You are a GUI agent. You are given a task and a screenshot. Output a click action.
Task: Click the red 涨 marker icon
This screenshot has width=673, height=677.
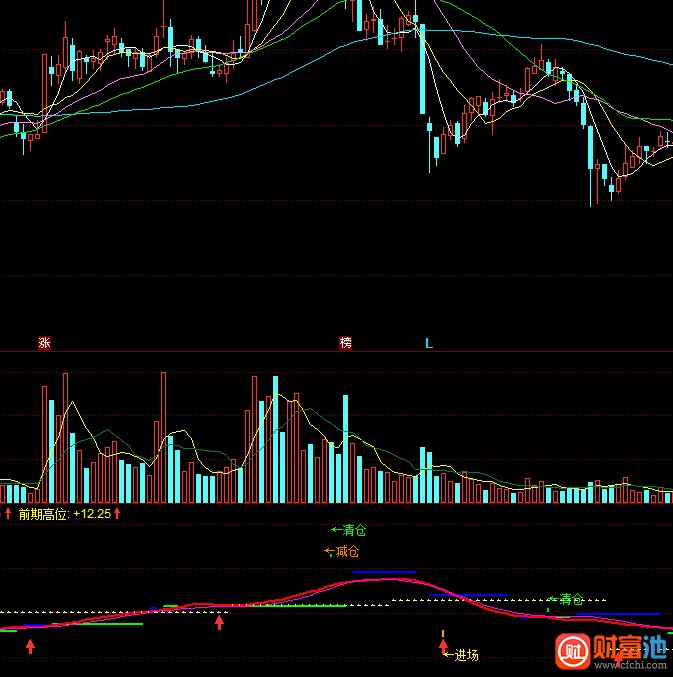[x=44, y=343]
